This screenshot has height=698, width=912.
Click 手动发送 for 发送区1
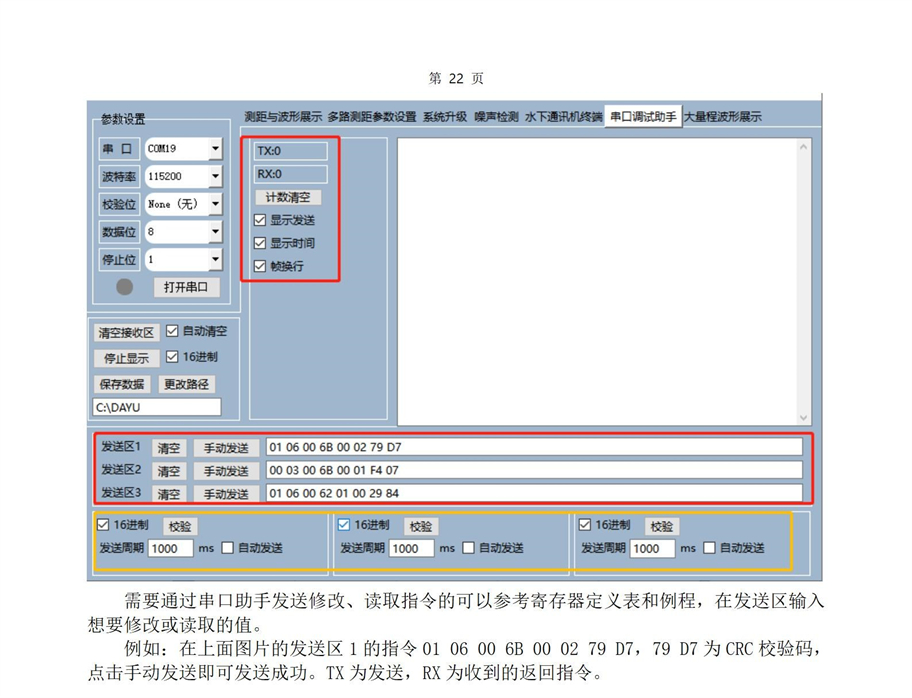(x=226, y=448)
